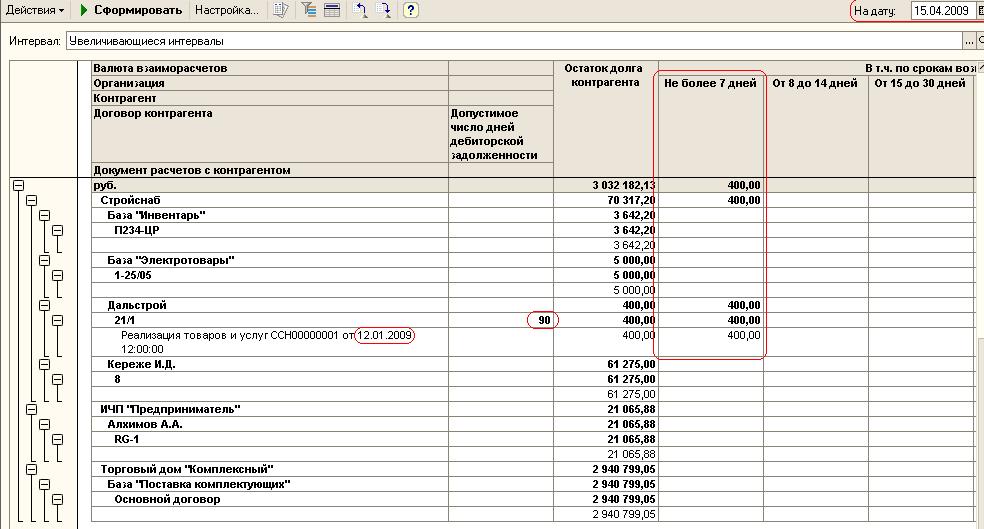Image resolution: width=984 pixels, height=529 pixels.
Task: Collapse the RG-1 contract node
Action: (58, 439)
